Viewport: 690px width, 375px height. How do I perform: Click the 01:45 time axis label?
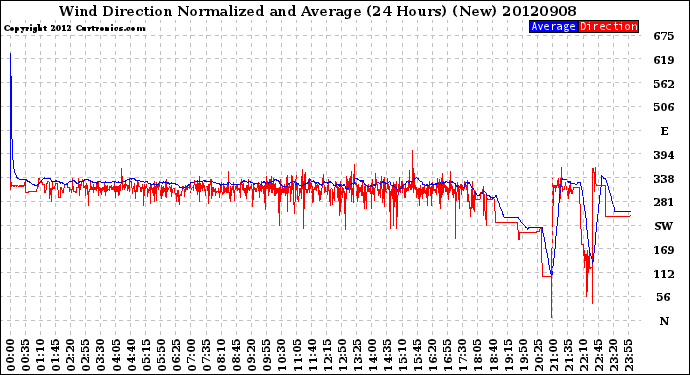[56, 355]
